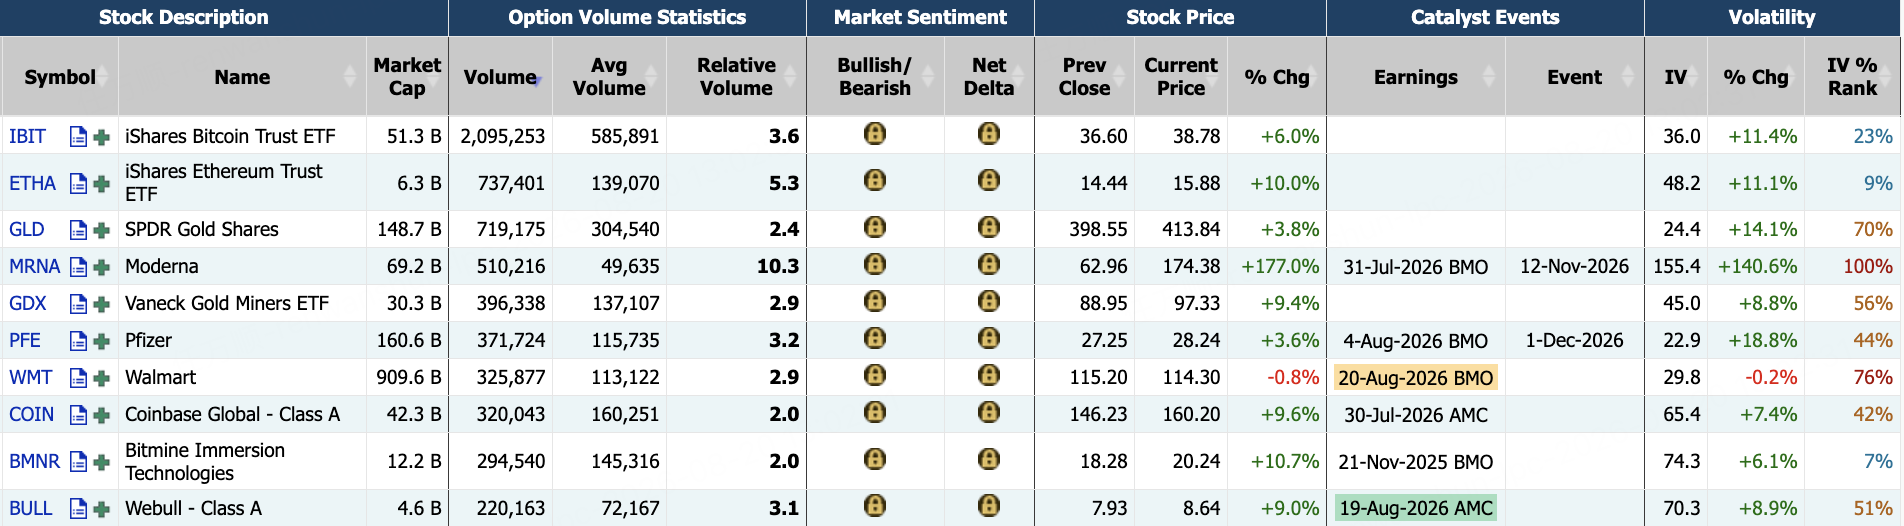This screenshot has width=1904, height=526.
Task: Sort the table by the Symbol column arrows
Action: pyautogui.click(x=102, y=77)
